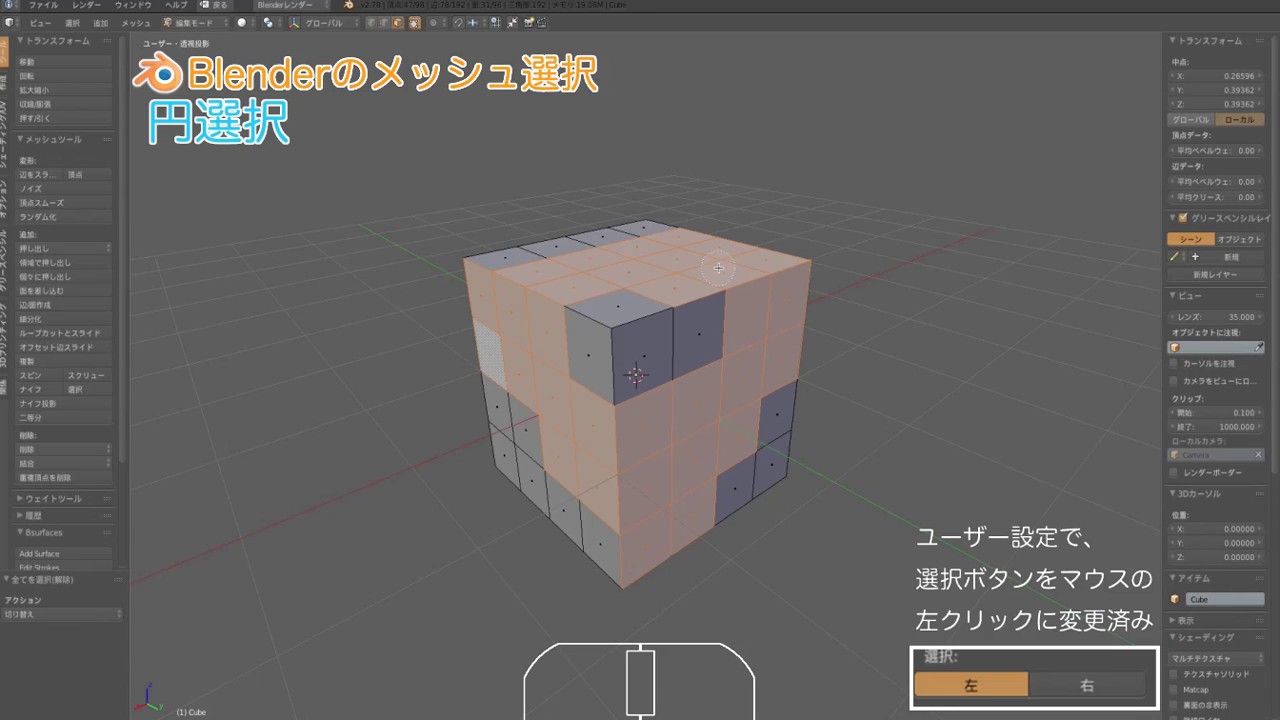
Task: Open the 押し出し dropdown
Action: [65, 248]
